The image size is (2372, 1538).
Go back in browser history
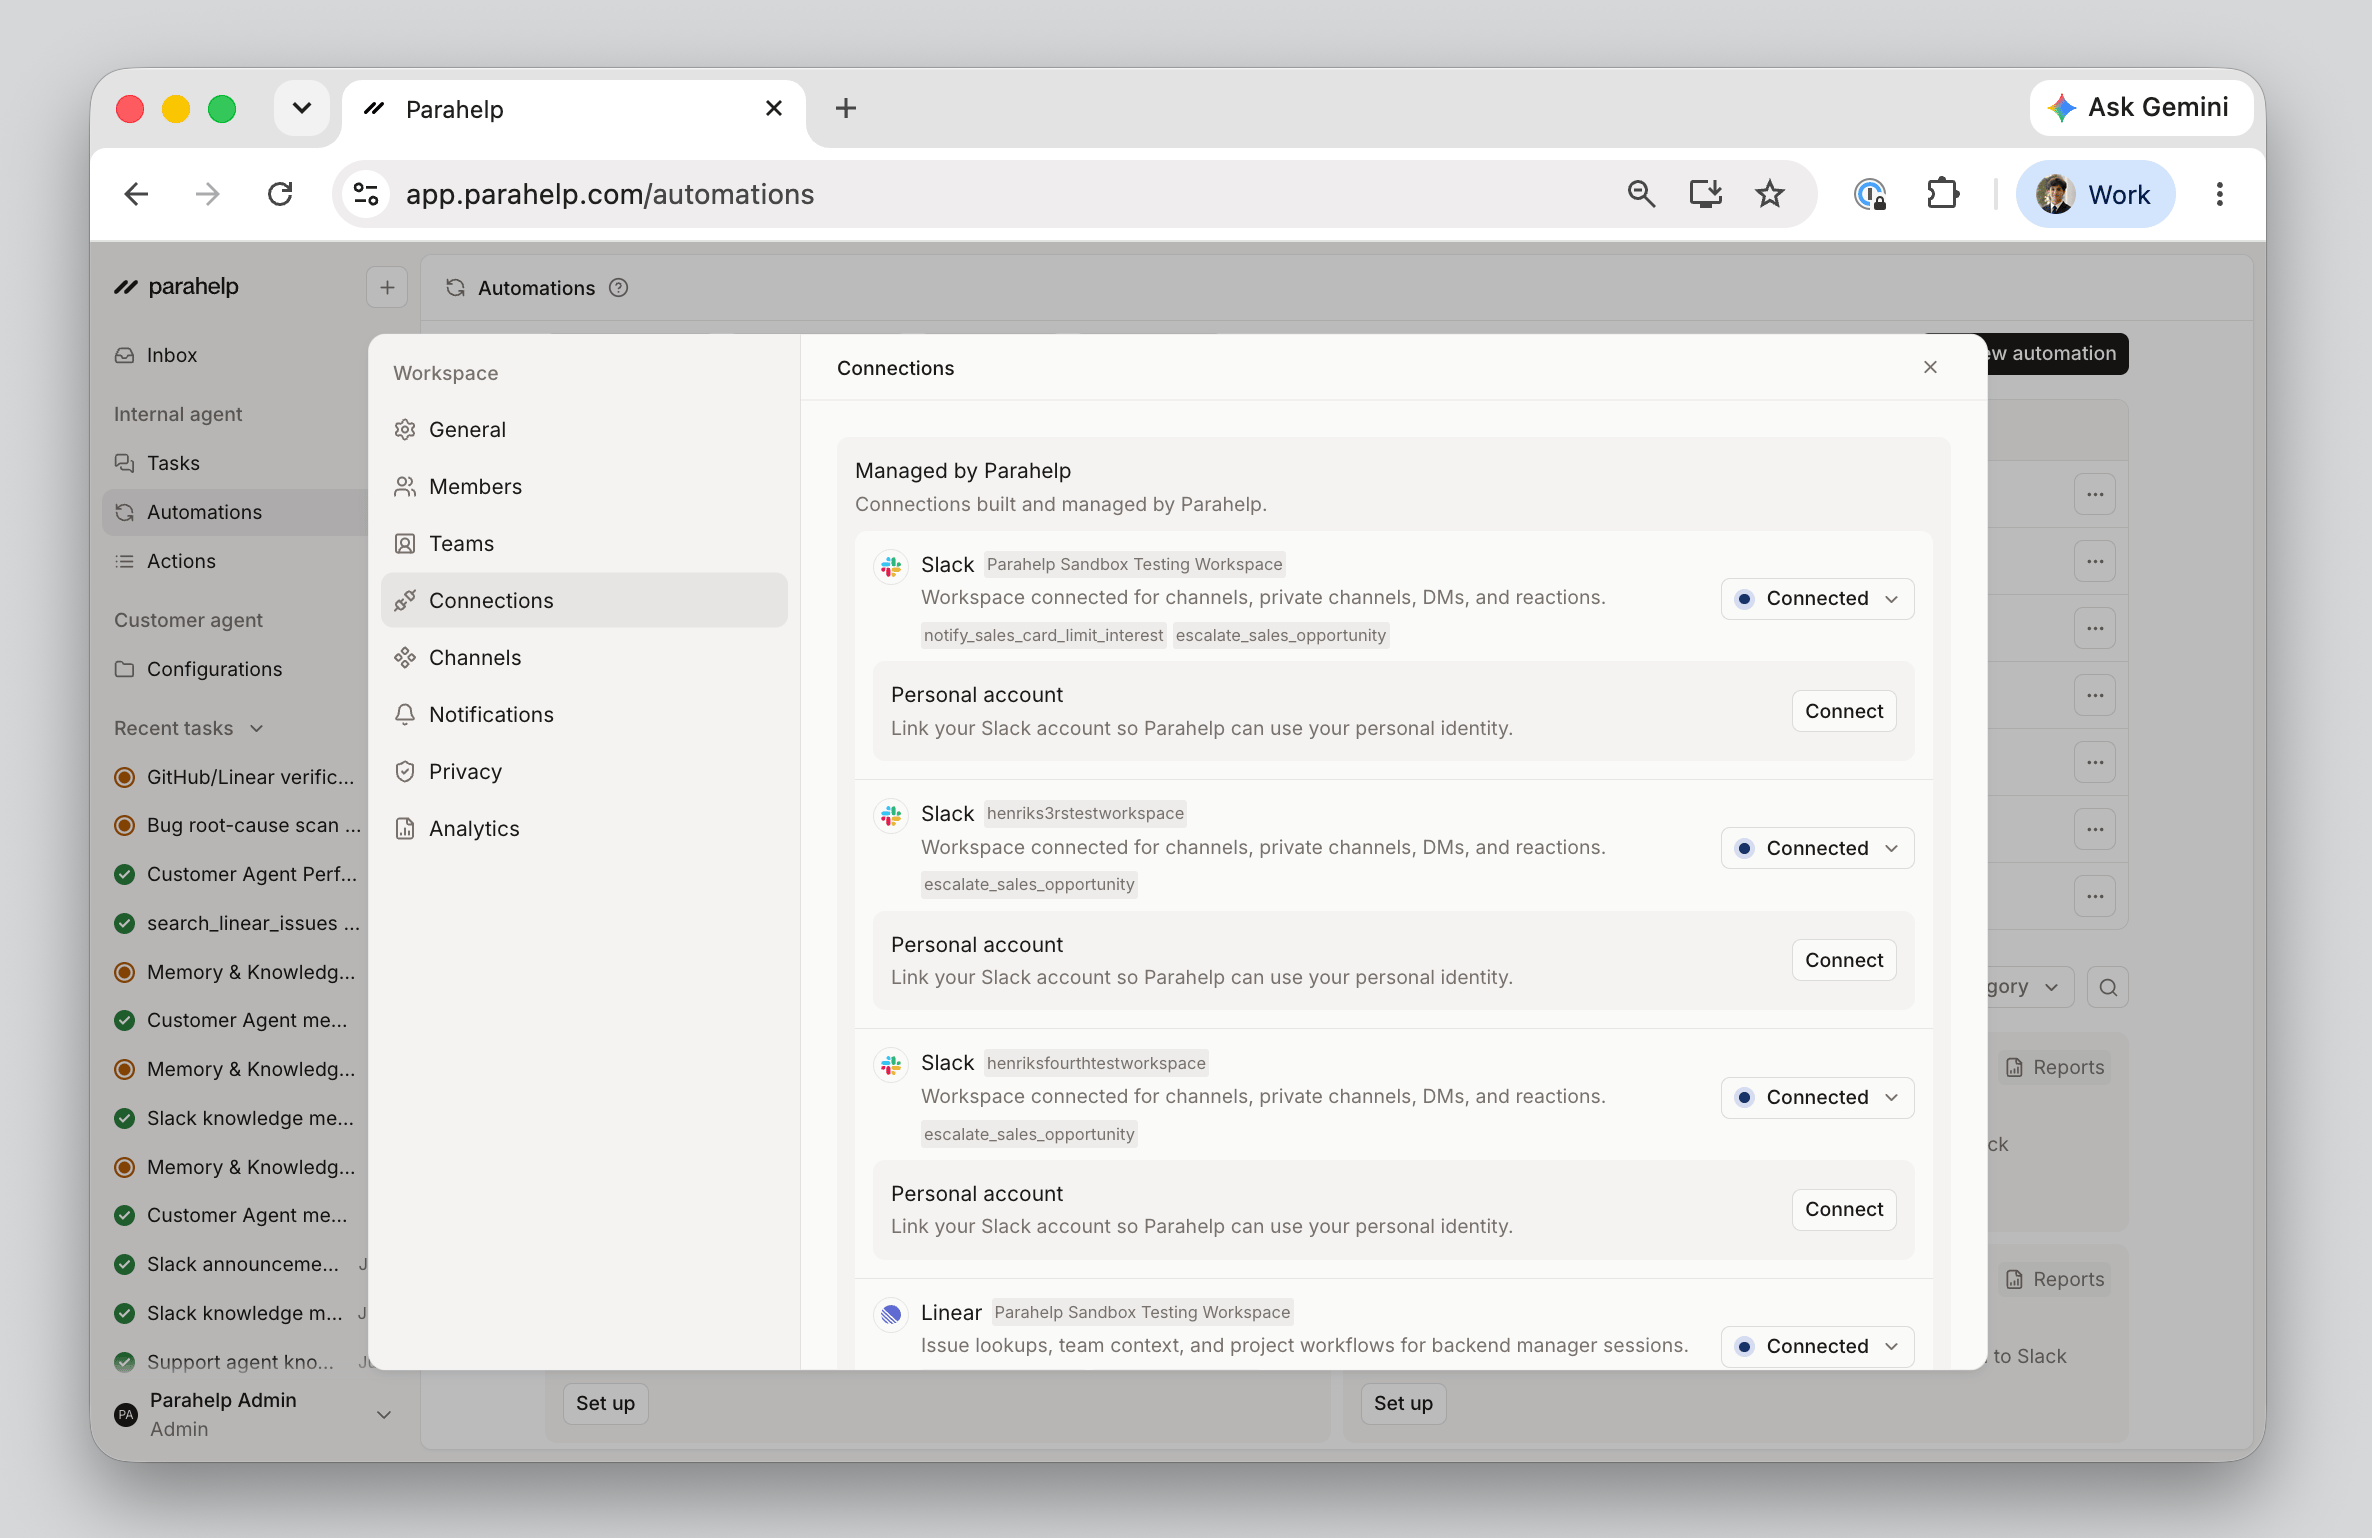coord(137,194)
